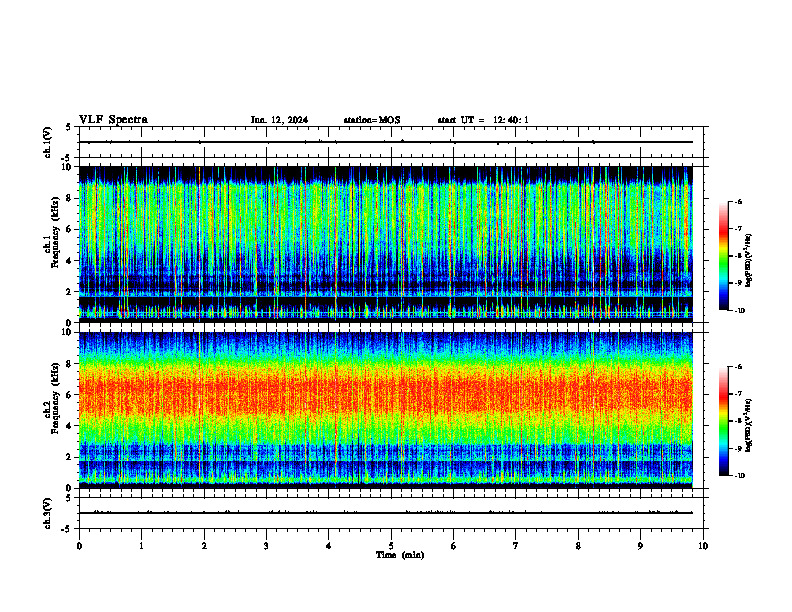This screenshot has width=792, height=612.
Task: Click the "4" kHz tick on ch.1 axis
Action: 70,261
